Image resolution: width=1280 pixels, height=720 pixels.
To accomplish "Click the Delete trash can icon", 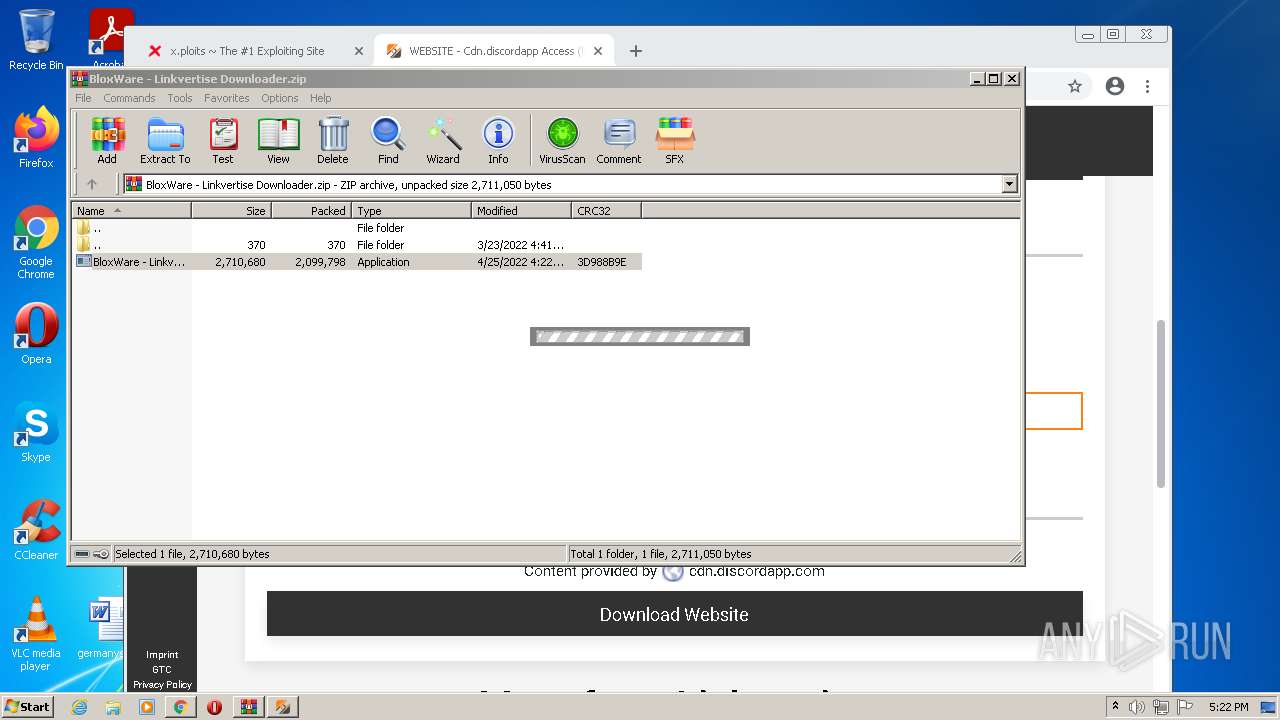I will coord(333,140).
